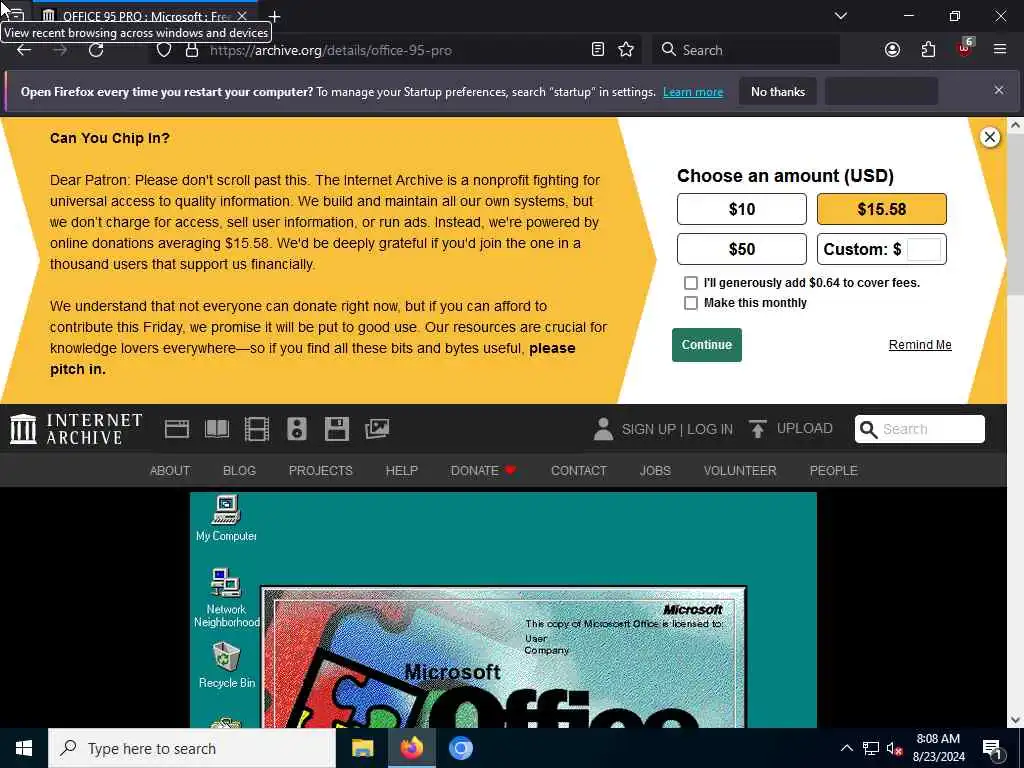This screenshot has width=1024, height=768.
Task: Toggle Firefox reader view icon
Action: point(598,50)
